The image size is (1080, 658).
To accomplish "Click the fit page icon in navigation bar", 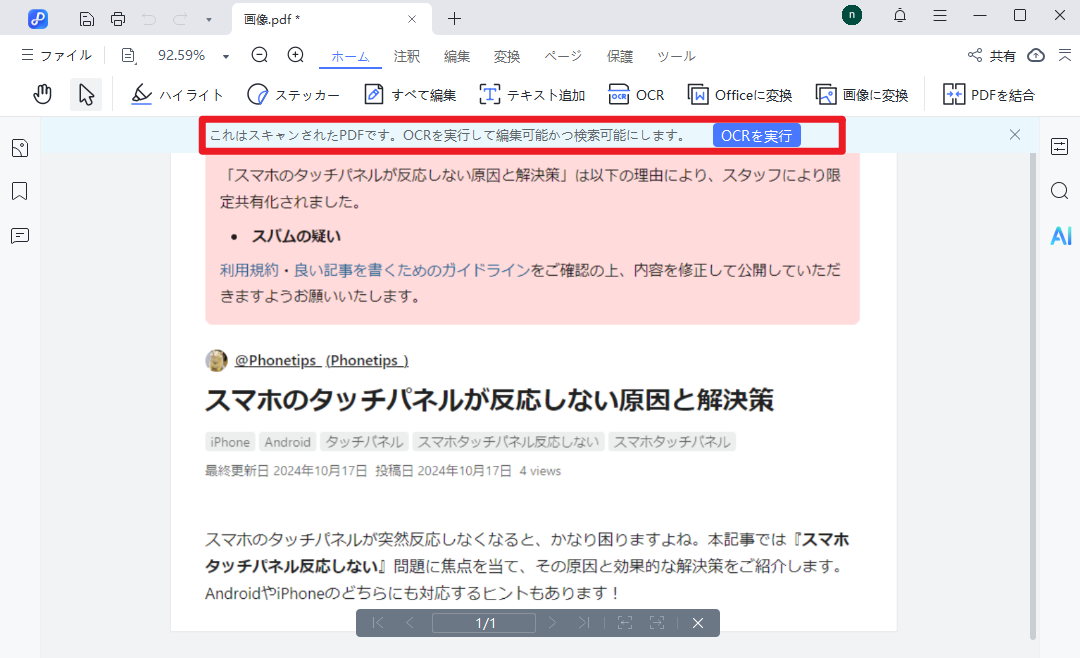I will pos(625,623).
